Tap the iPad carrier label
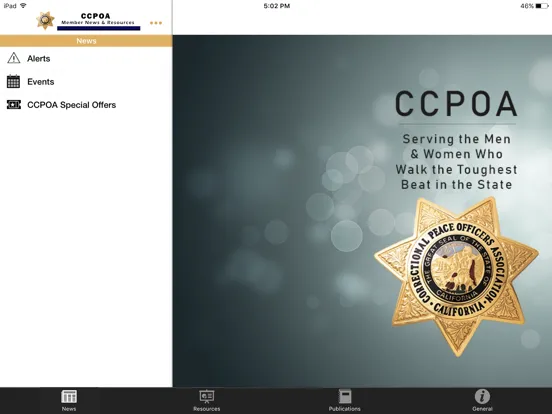552x414 pixels. point(10,6)
